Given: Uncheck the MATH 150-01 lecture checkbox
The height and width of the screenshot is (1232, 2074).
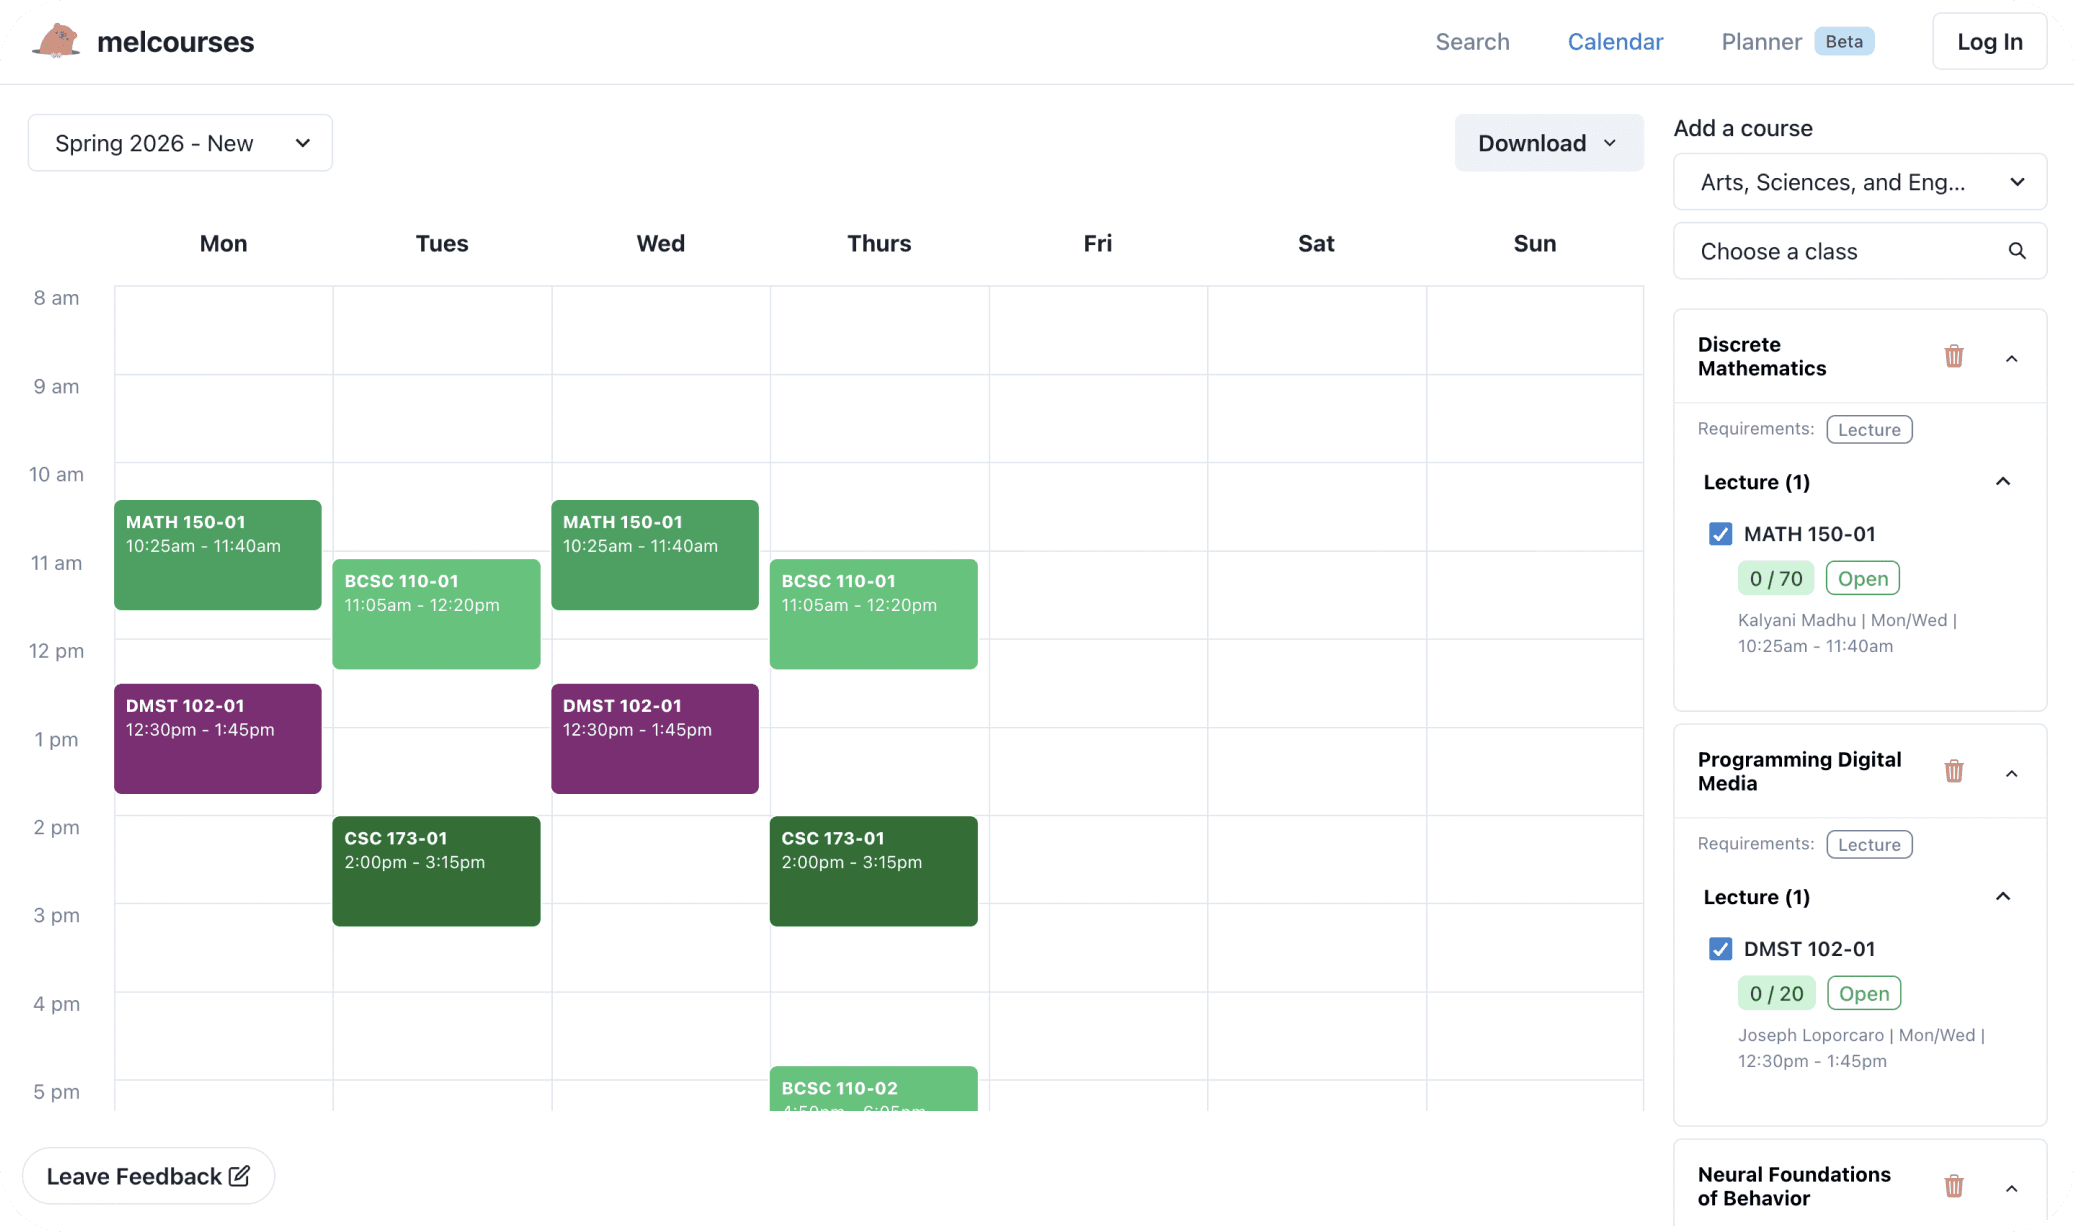Looking at the screenshot, I should tap(1720, 534).
